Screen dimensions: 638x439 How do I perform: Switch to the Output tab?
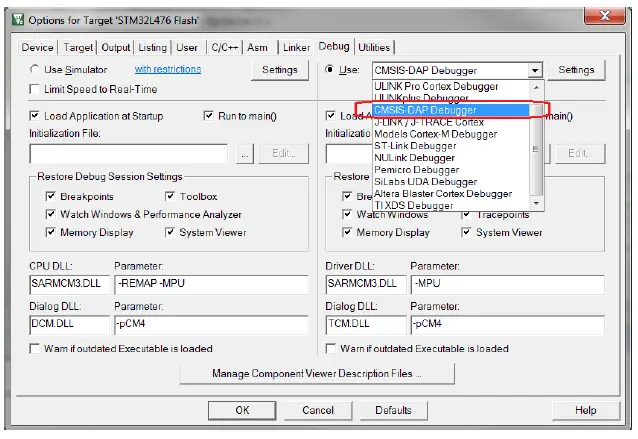[116, 48]
